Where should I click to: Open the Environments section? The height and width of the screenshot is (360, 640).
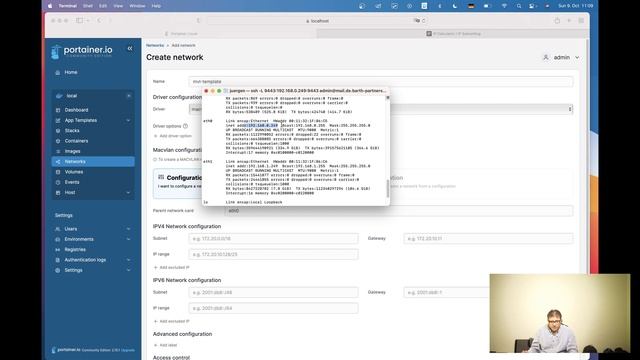79,239
